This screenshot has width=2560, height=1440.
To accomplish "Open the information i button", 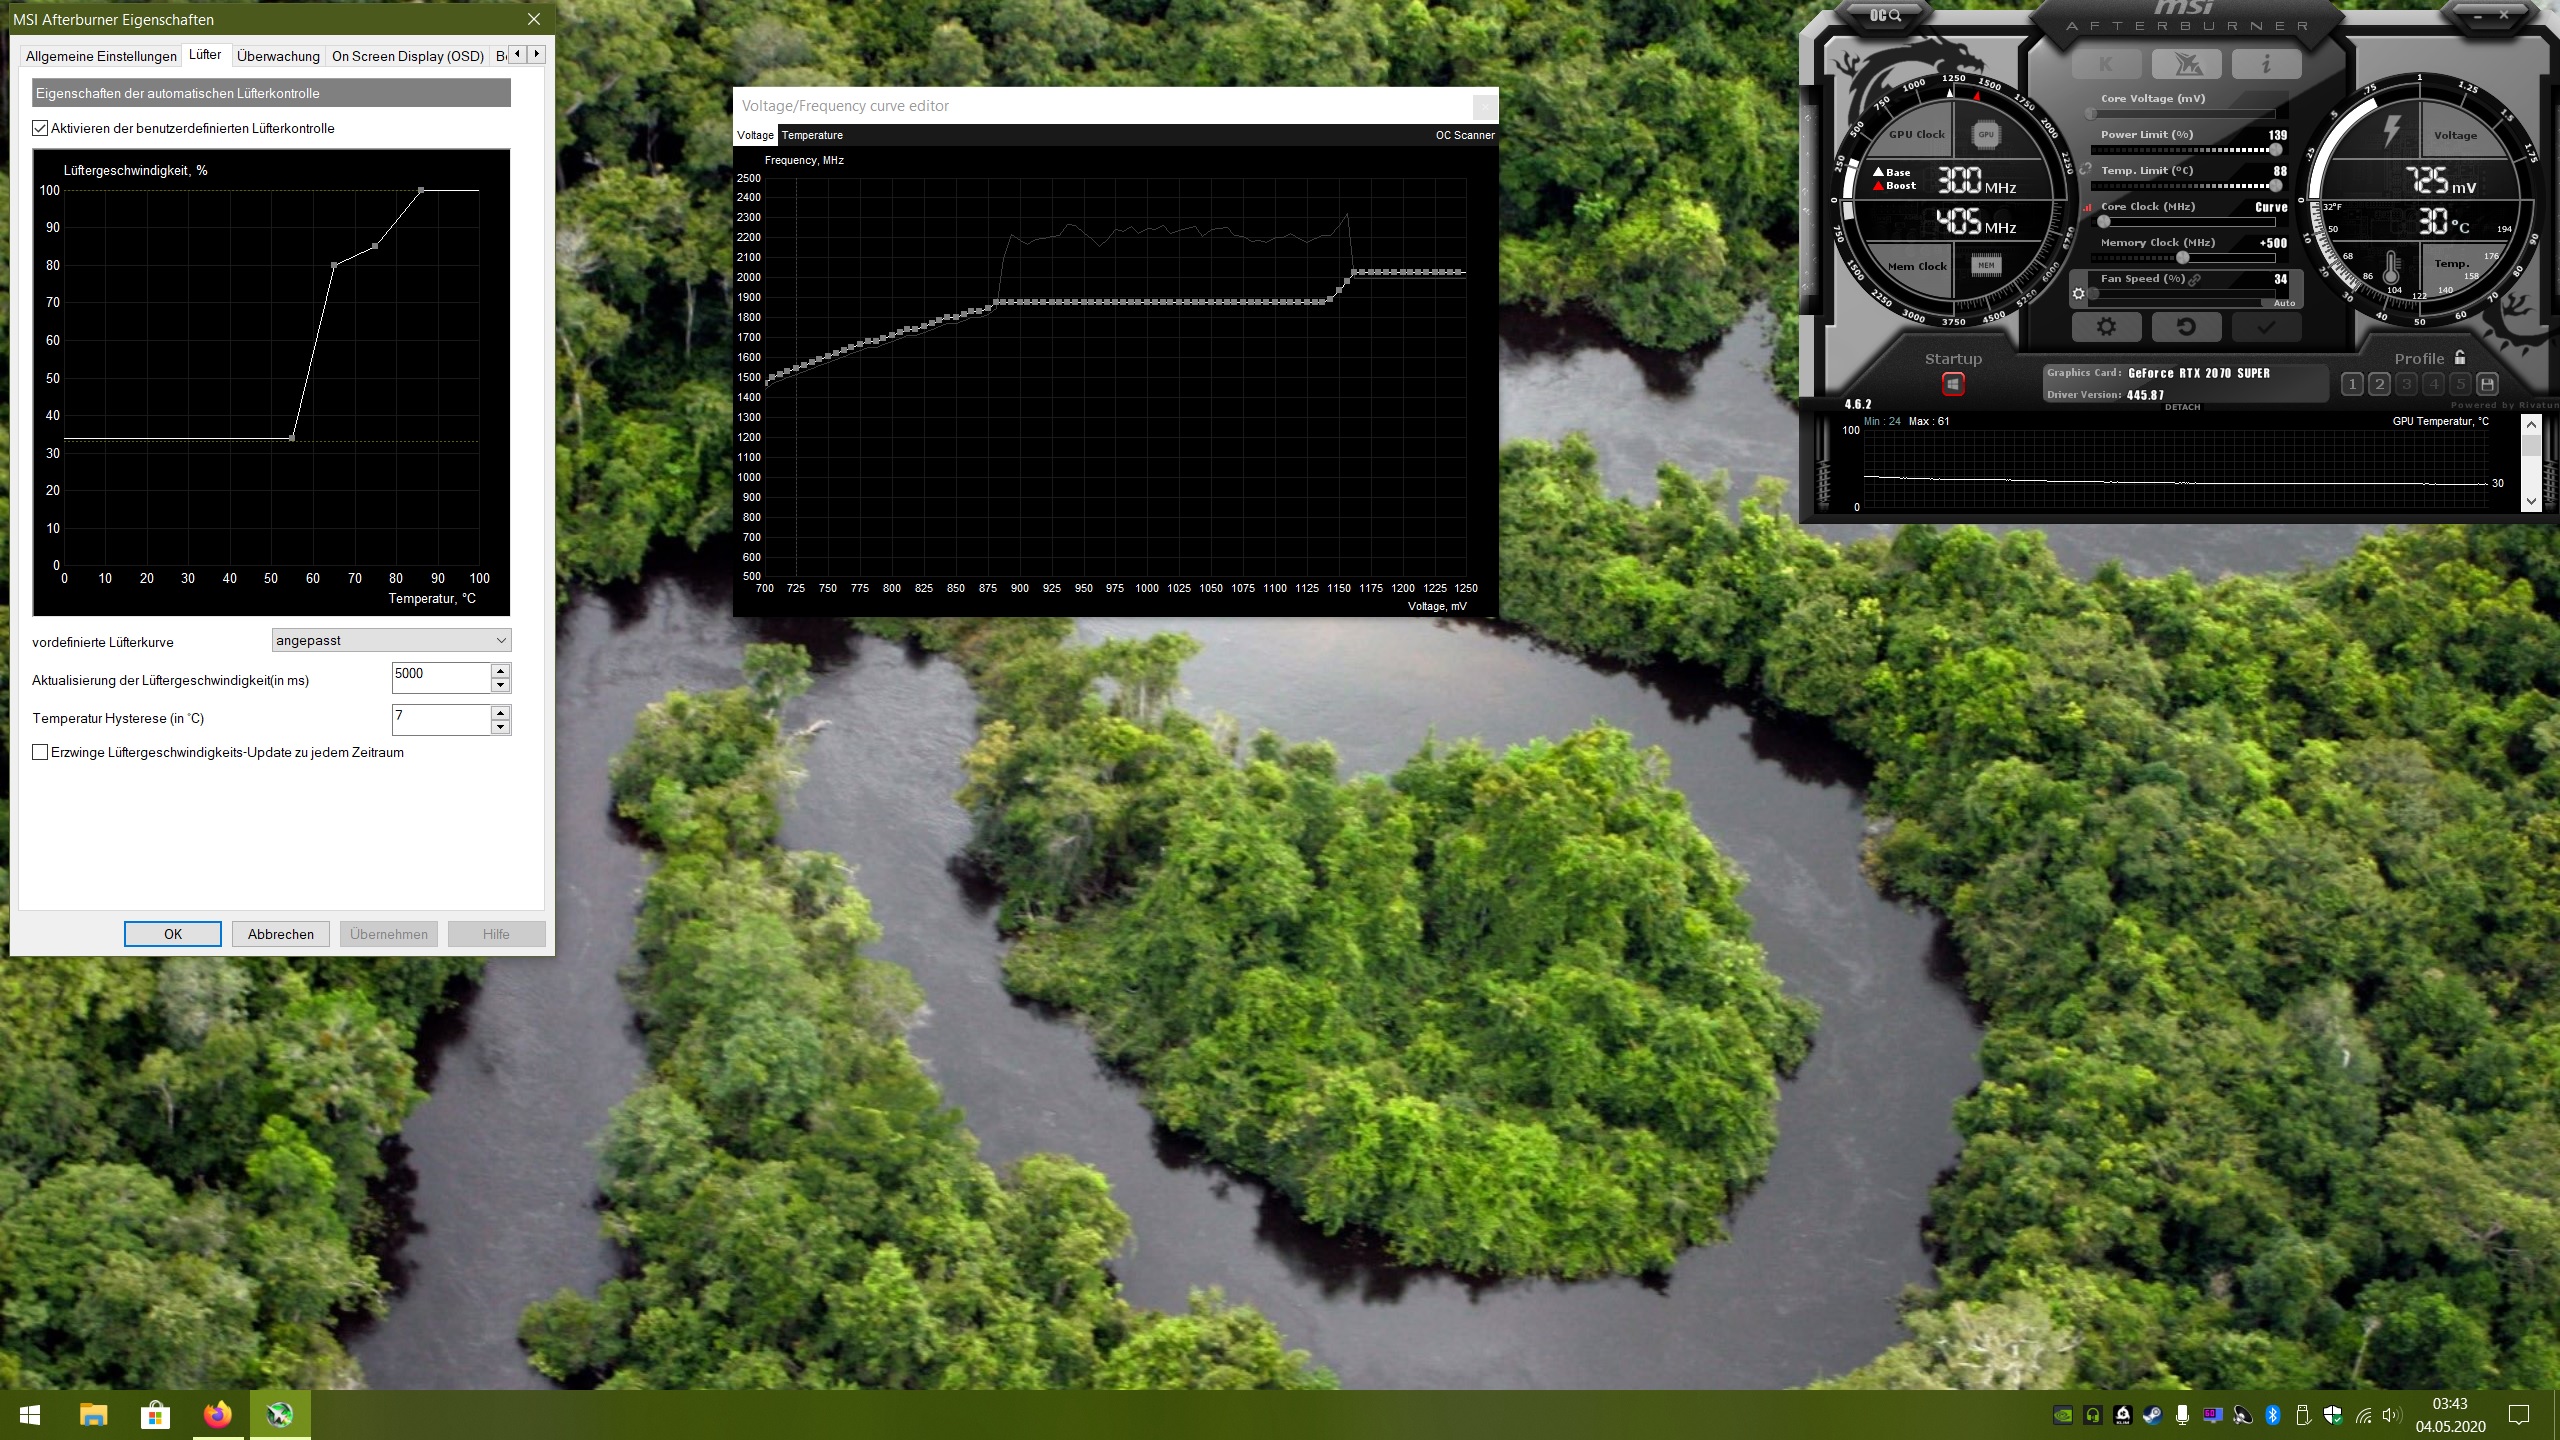I will (x=2266, y=65).
